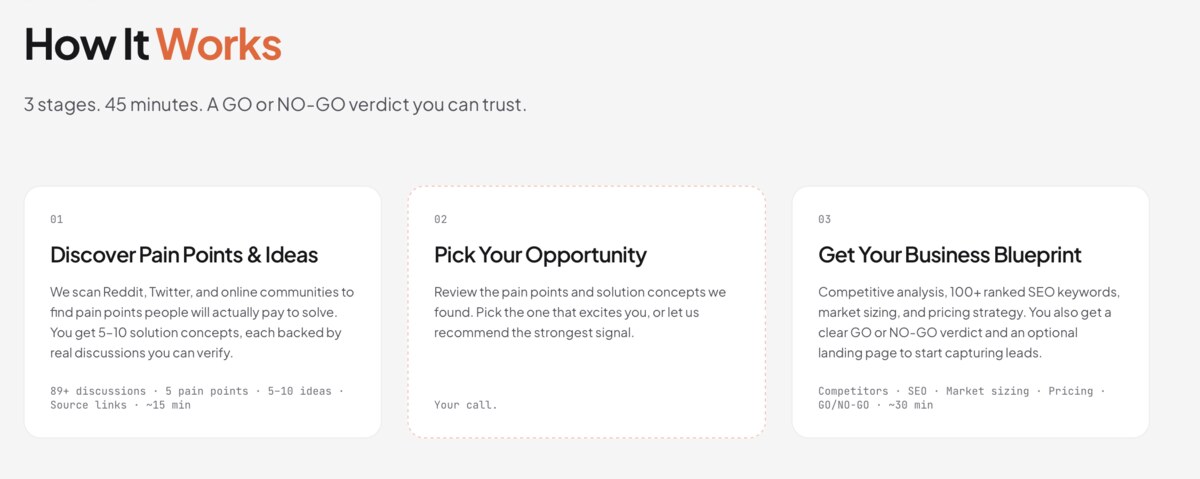
Task: Open the "Get Your Business Blueprint" title
Action: pyautogui.click(x=949, y=255)
